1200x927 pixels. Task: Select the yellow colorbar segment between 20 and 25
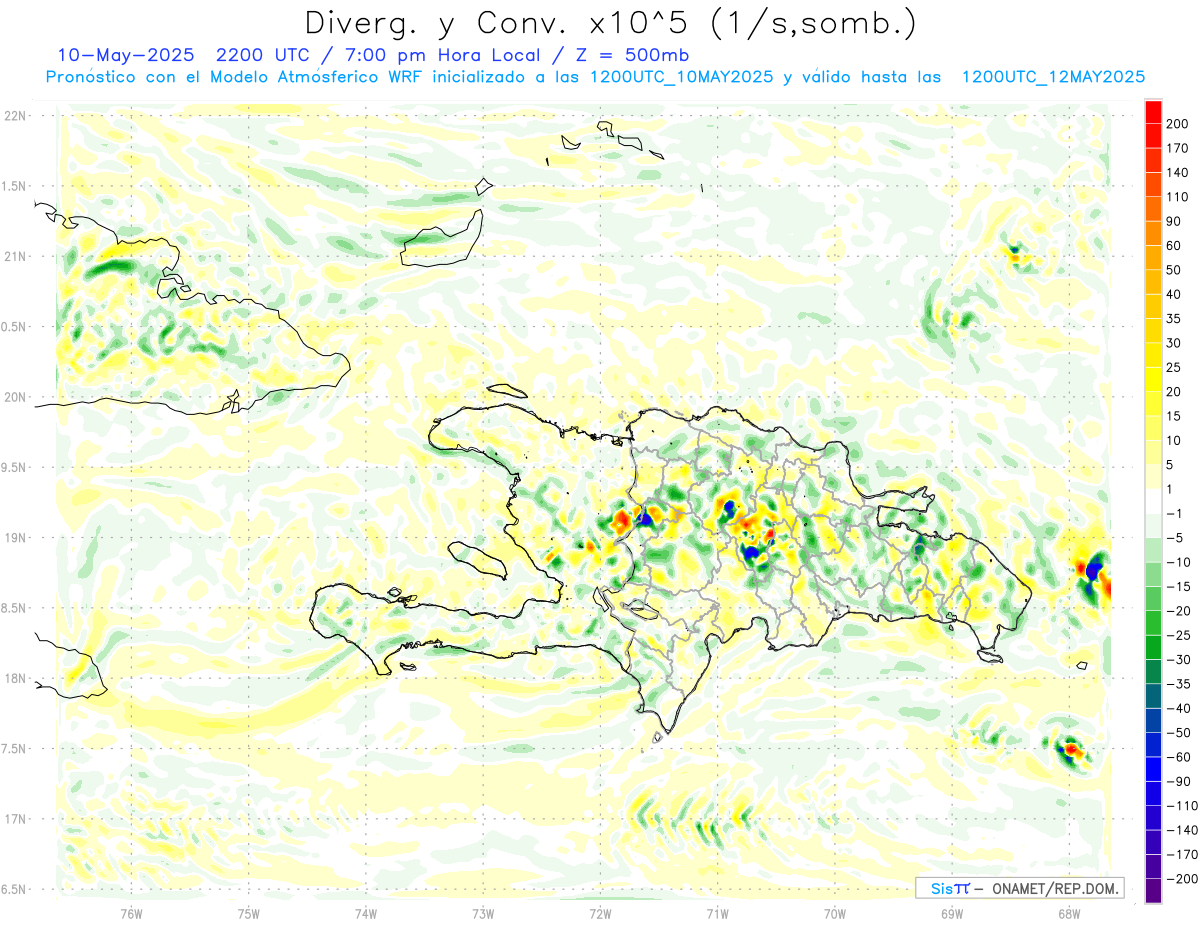click(1153, 379)
